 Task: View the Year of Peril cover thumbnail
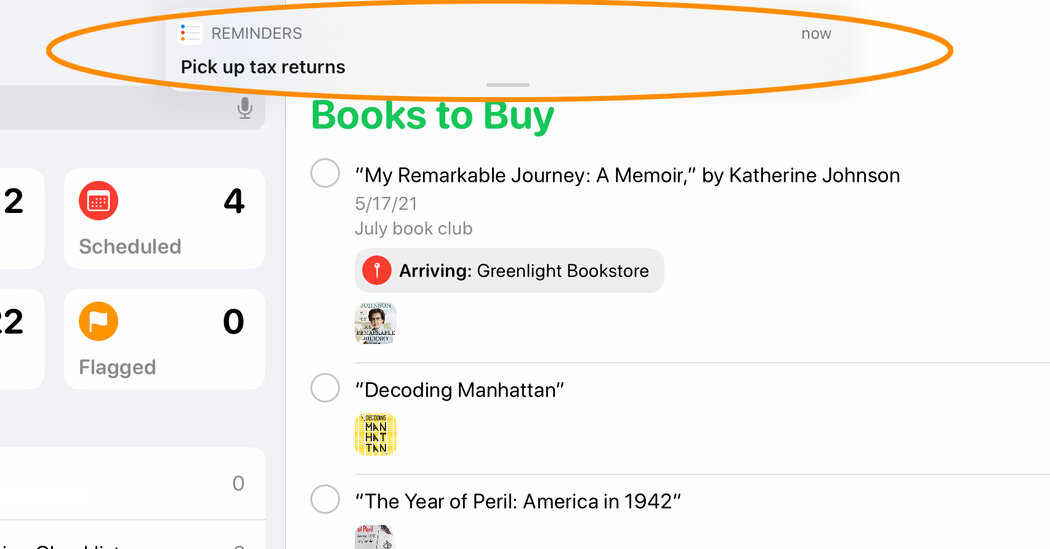375,537
